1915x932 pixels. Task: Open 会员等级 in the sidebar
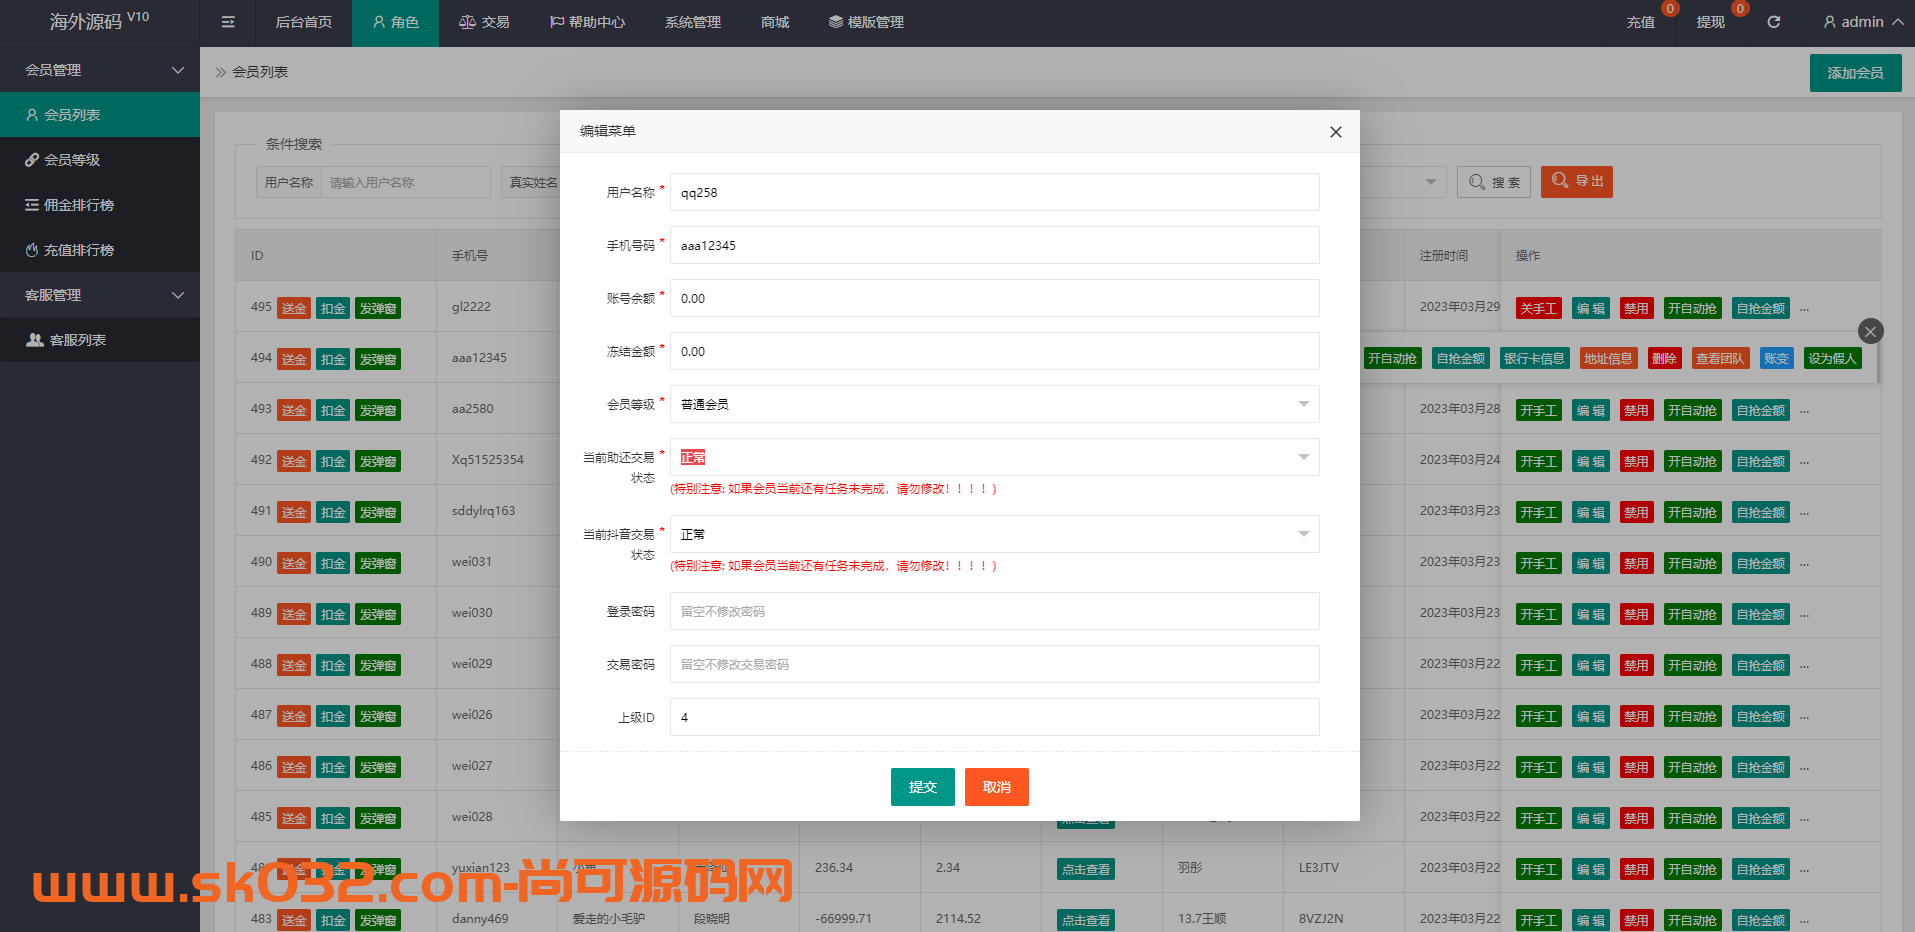coord(100,160)
